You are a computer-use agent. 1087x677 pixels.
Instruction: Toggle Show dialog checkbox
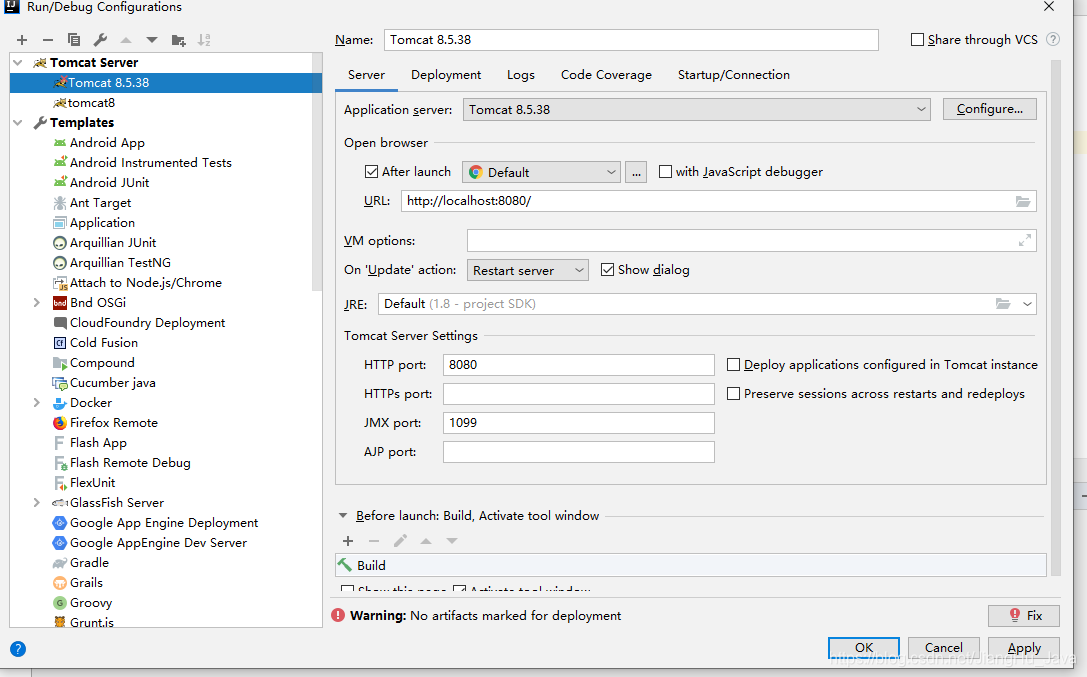point(607,270)
